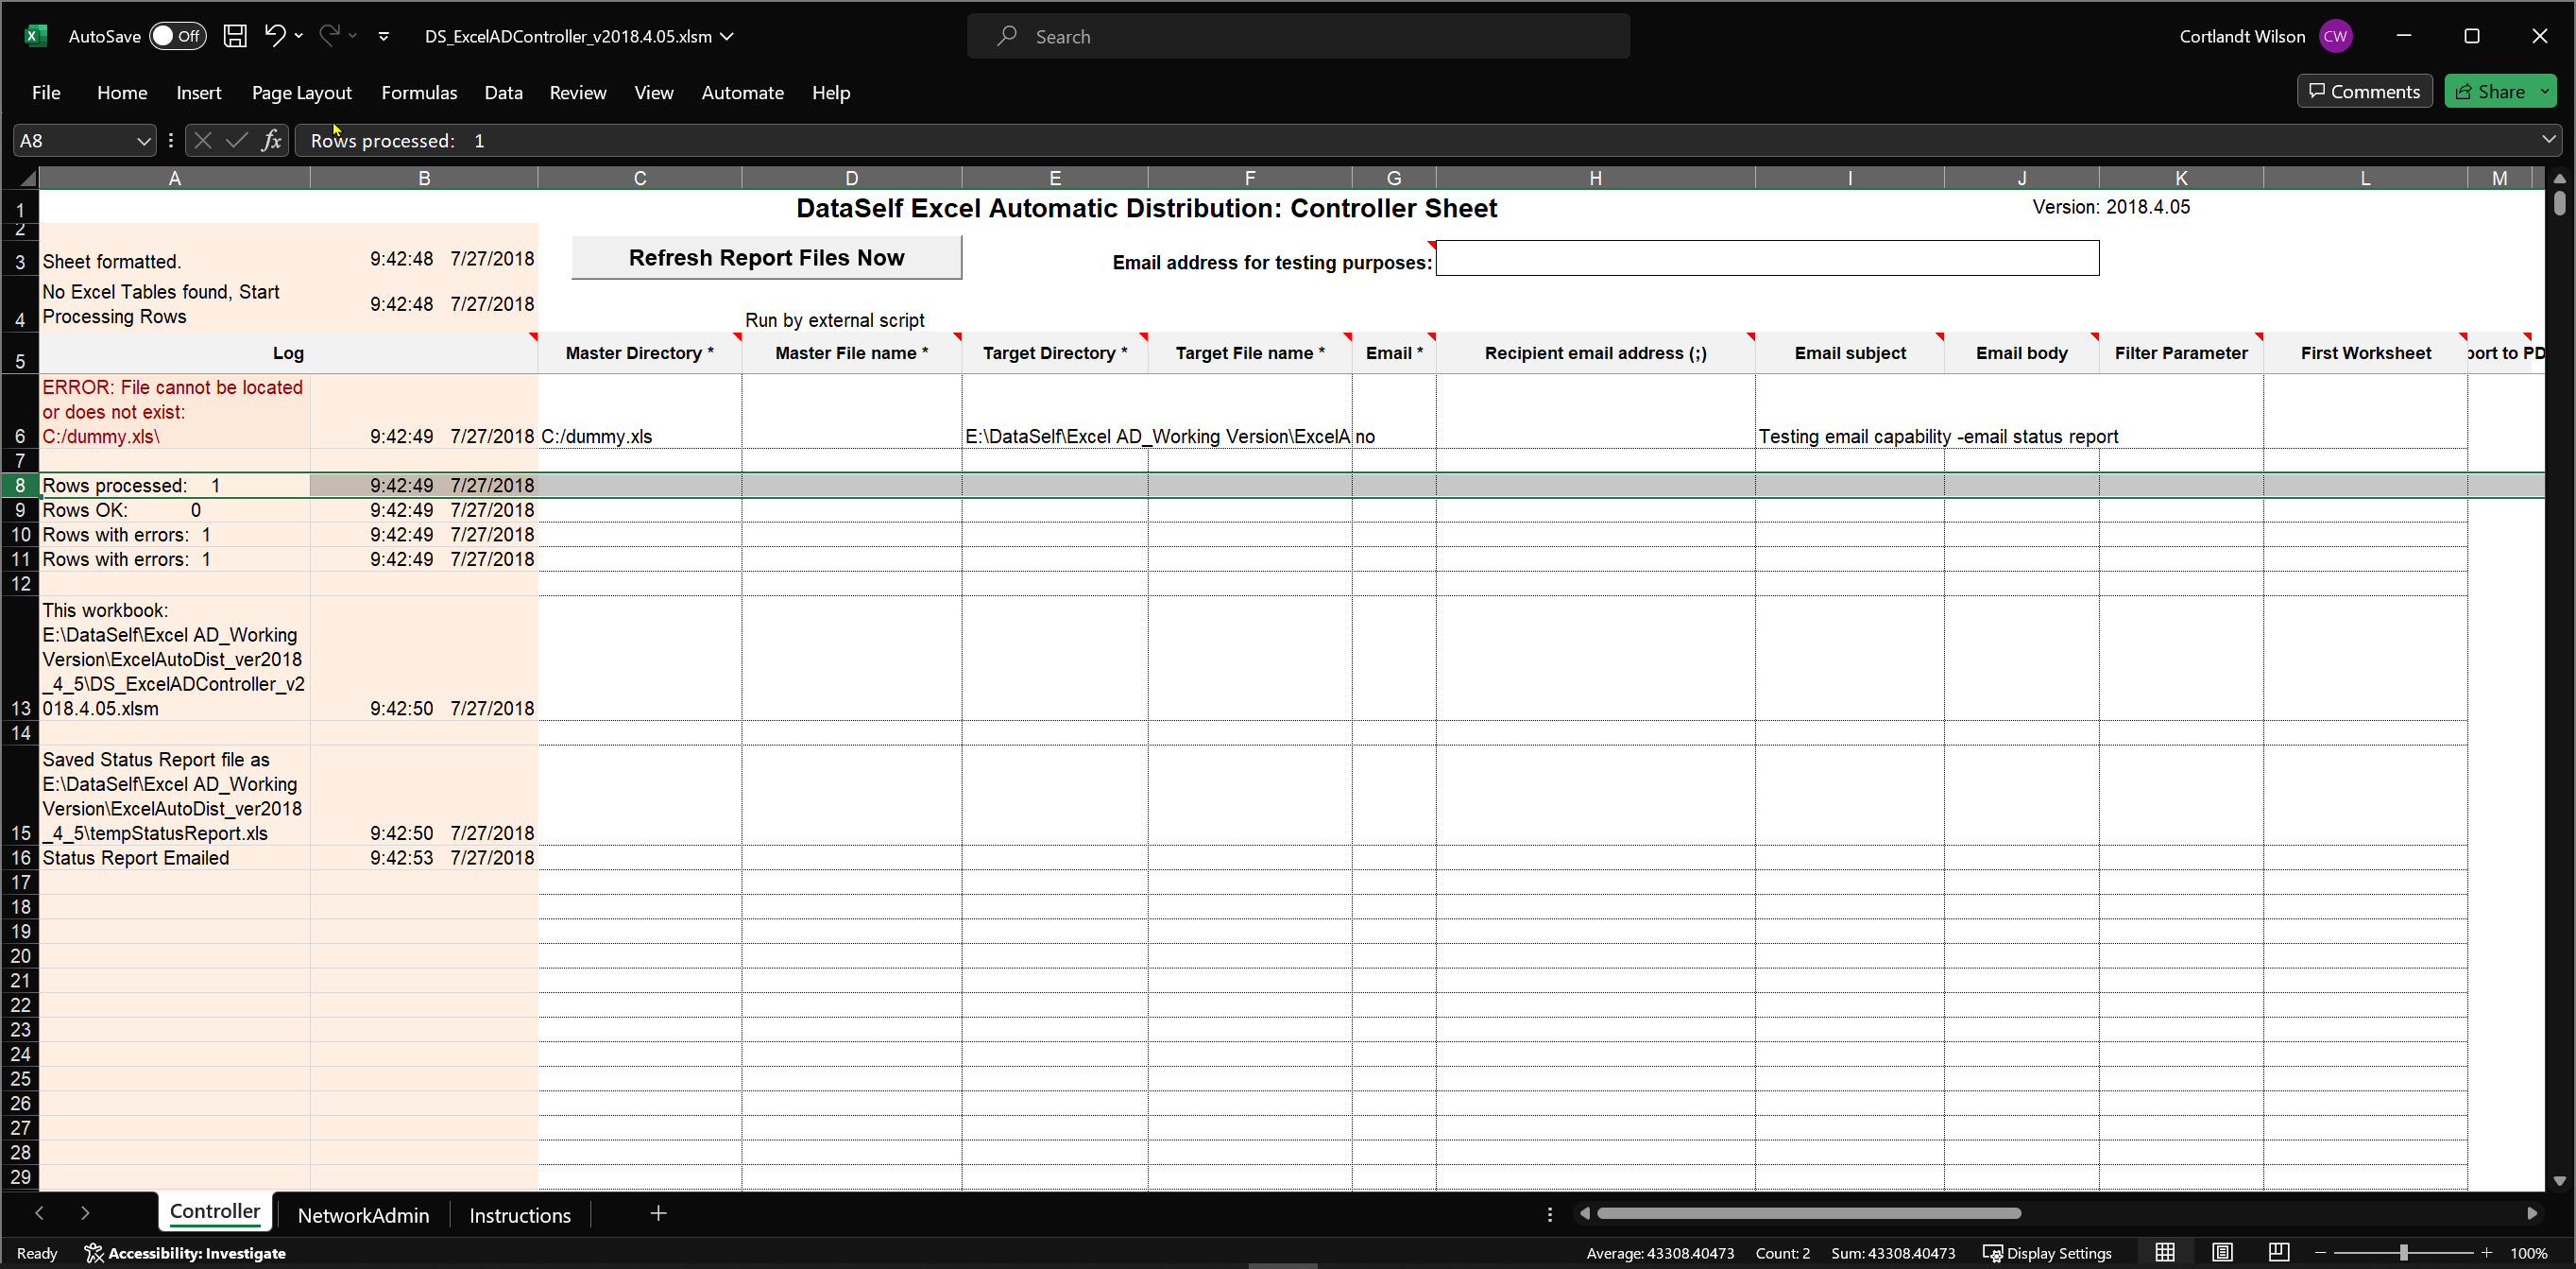Click the zoom slider handle
The image size is (2576, 1269).
[x=2403, y=1253]
